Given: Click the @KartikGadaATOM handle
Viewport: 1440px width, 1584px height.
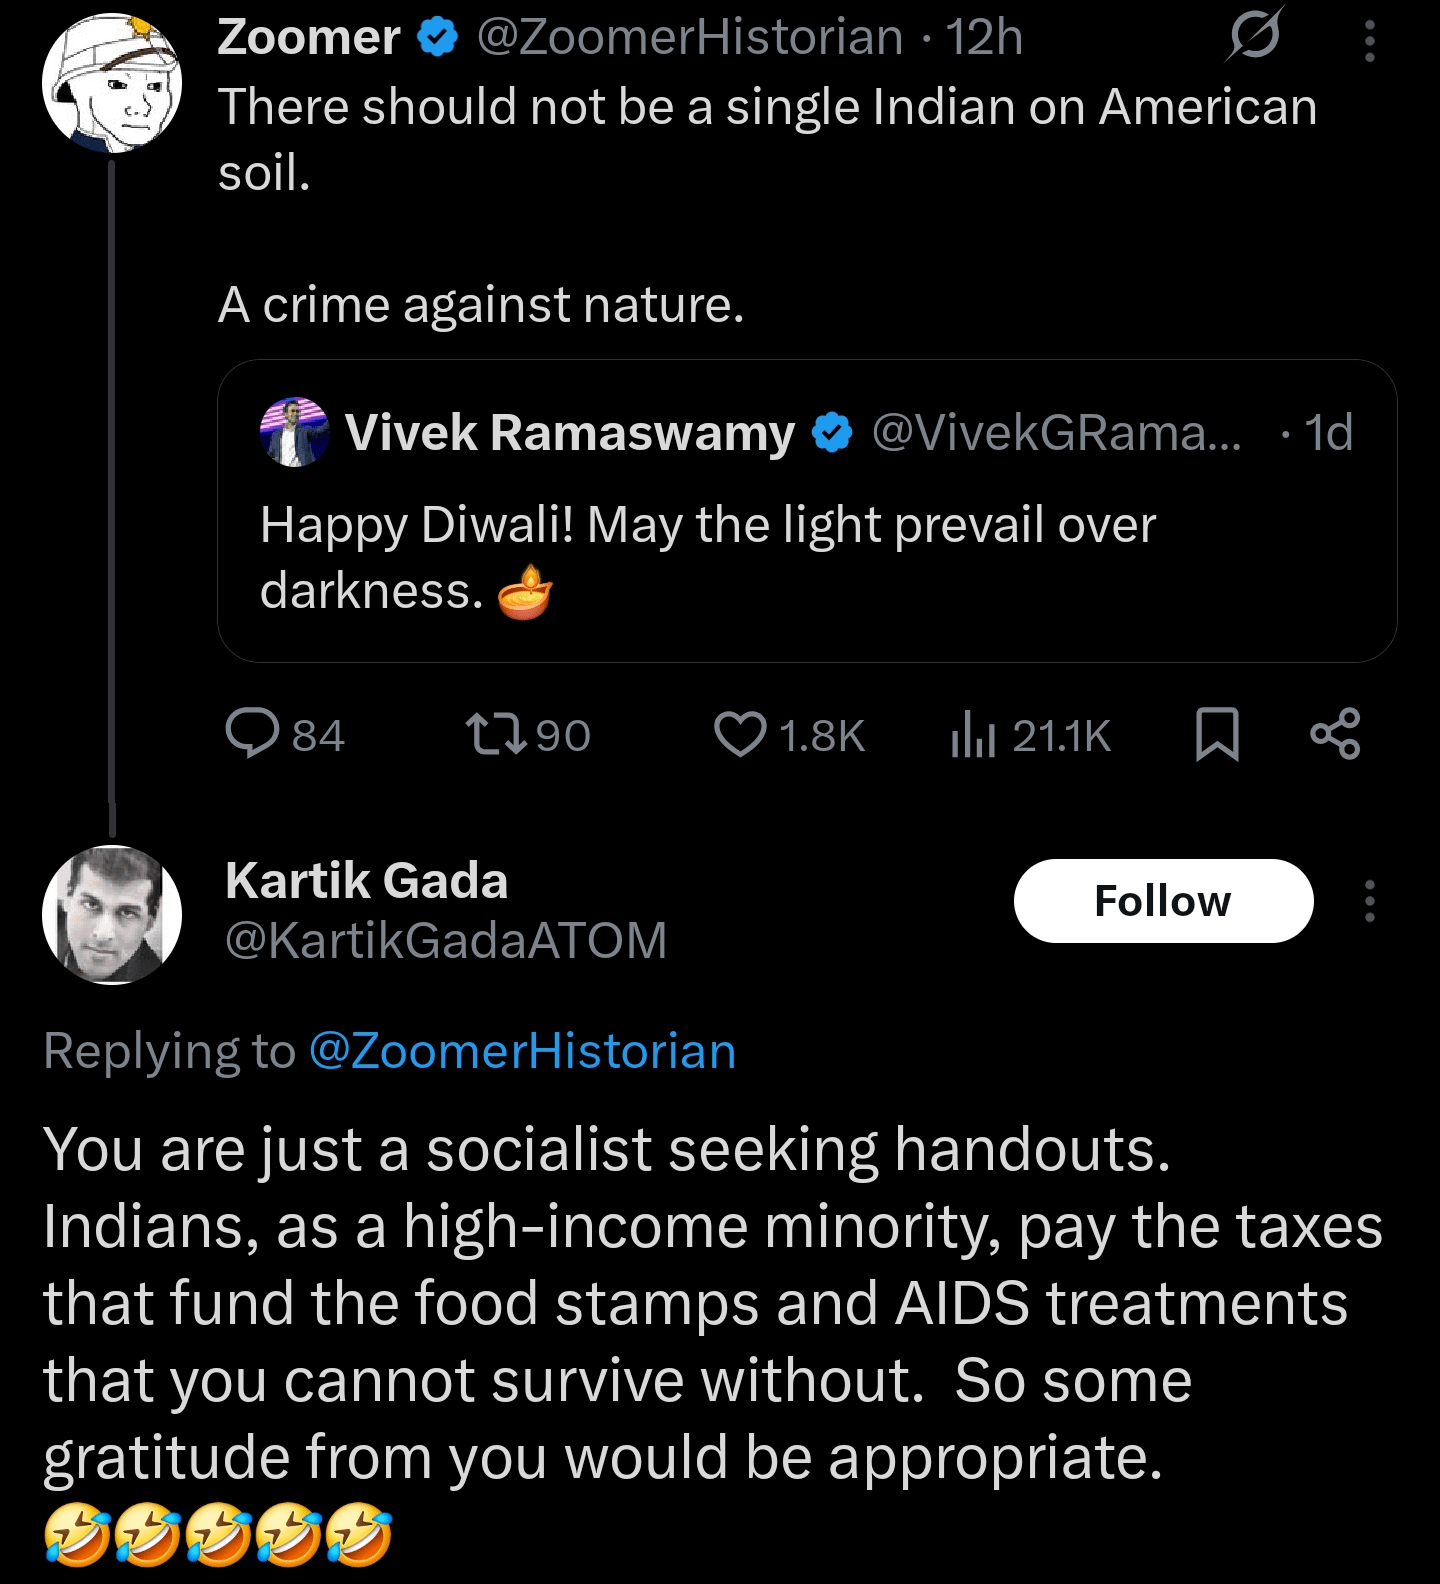Looking at the screenshot, I should [x=446, y=940].
